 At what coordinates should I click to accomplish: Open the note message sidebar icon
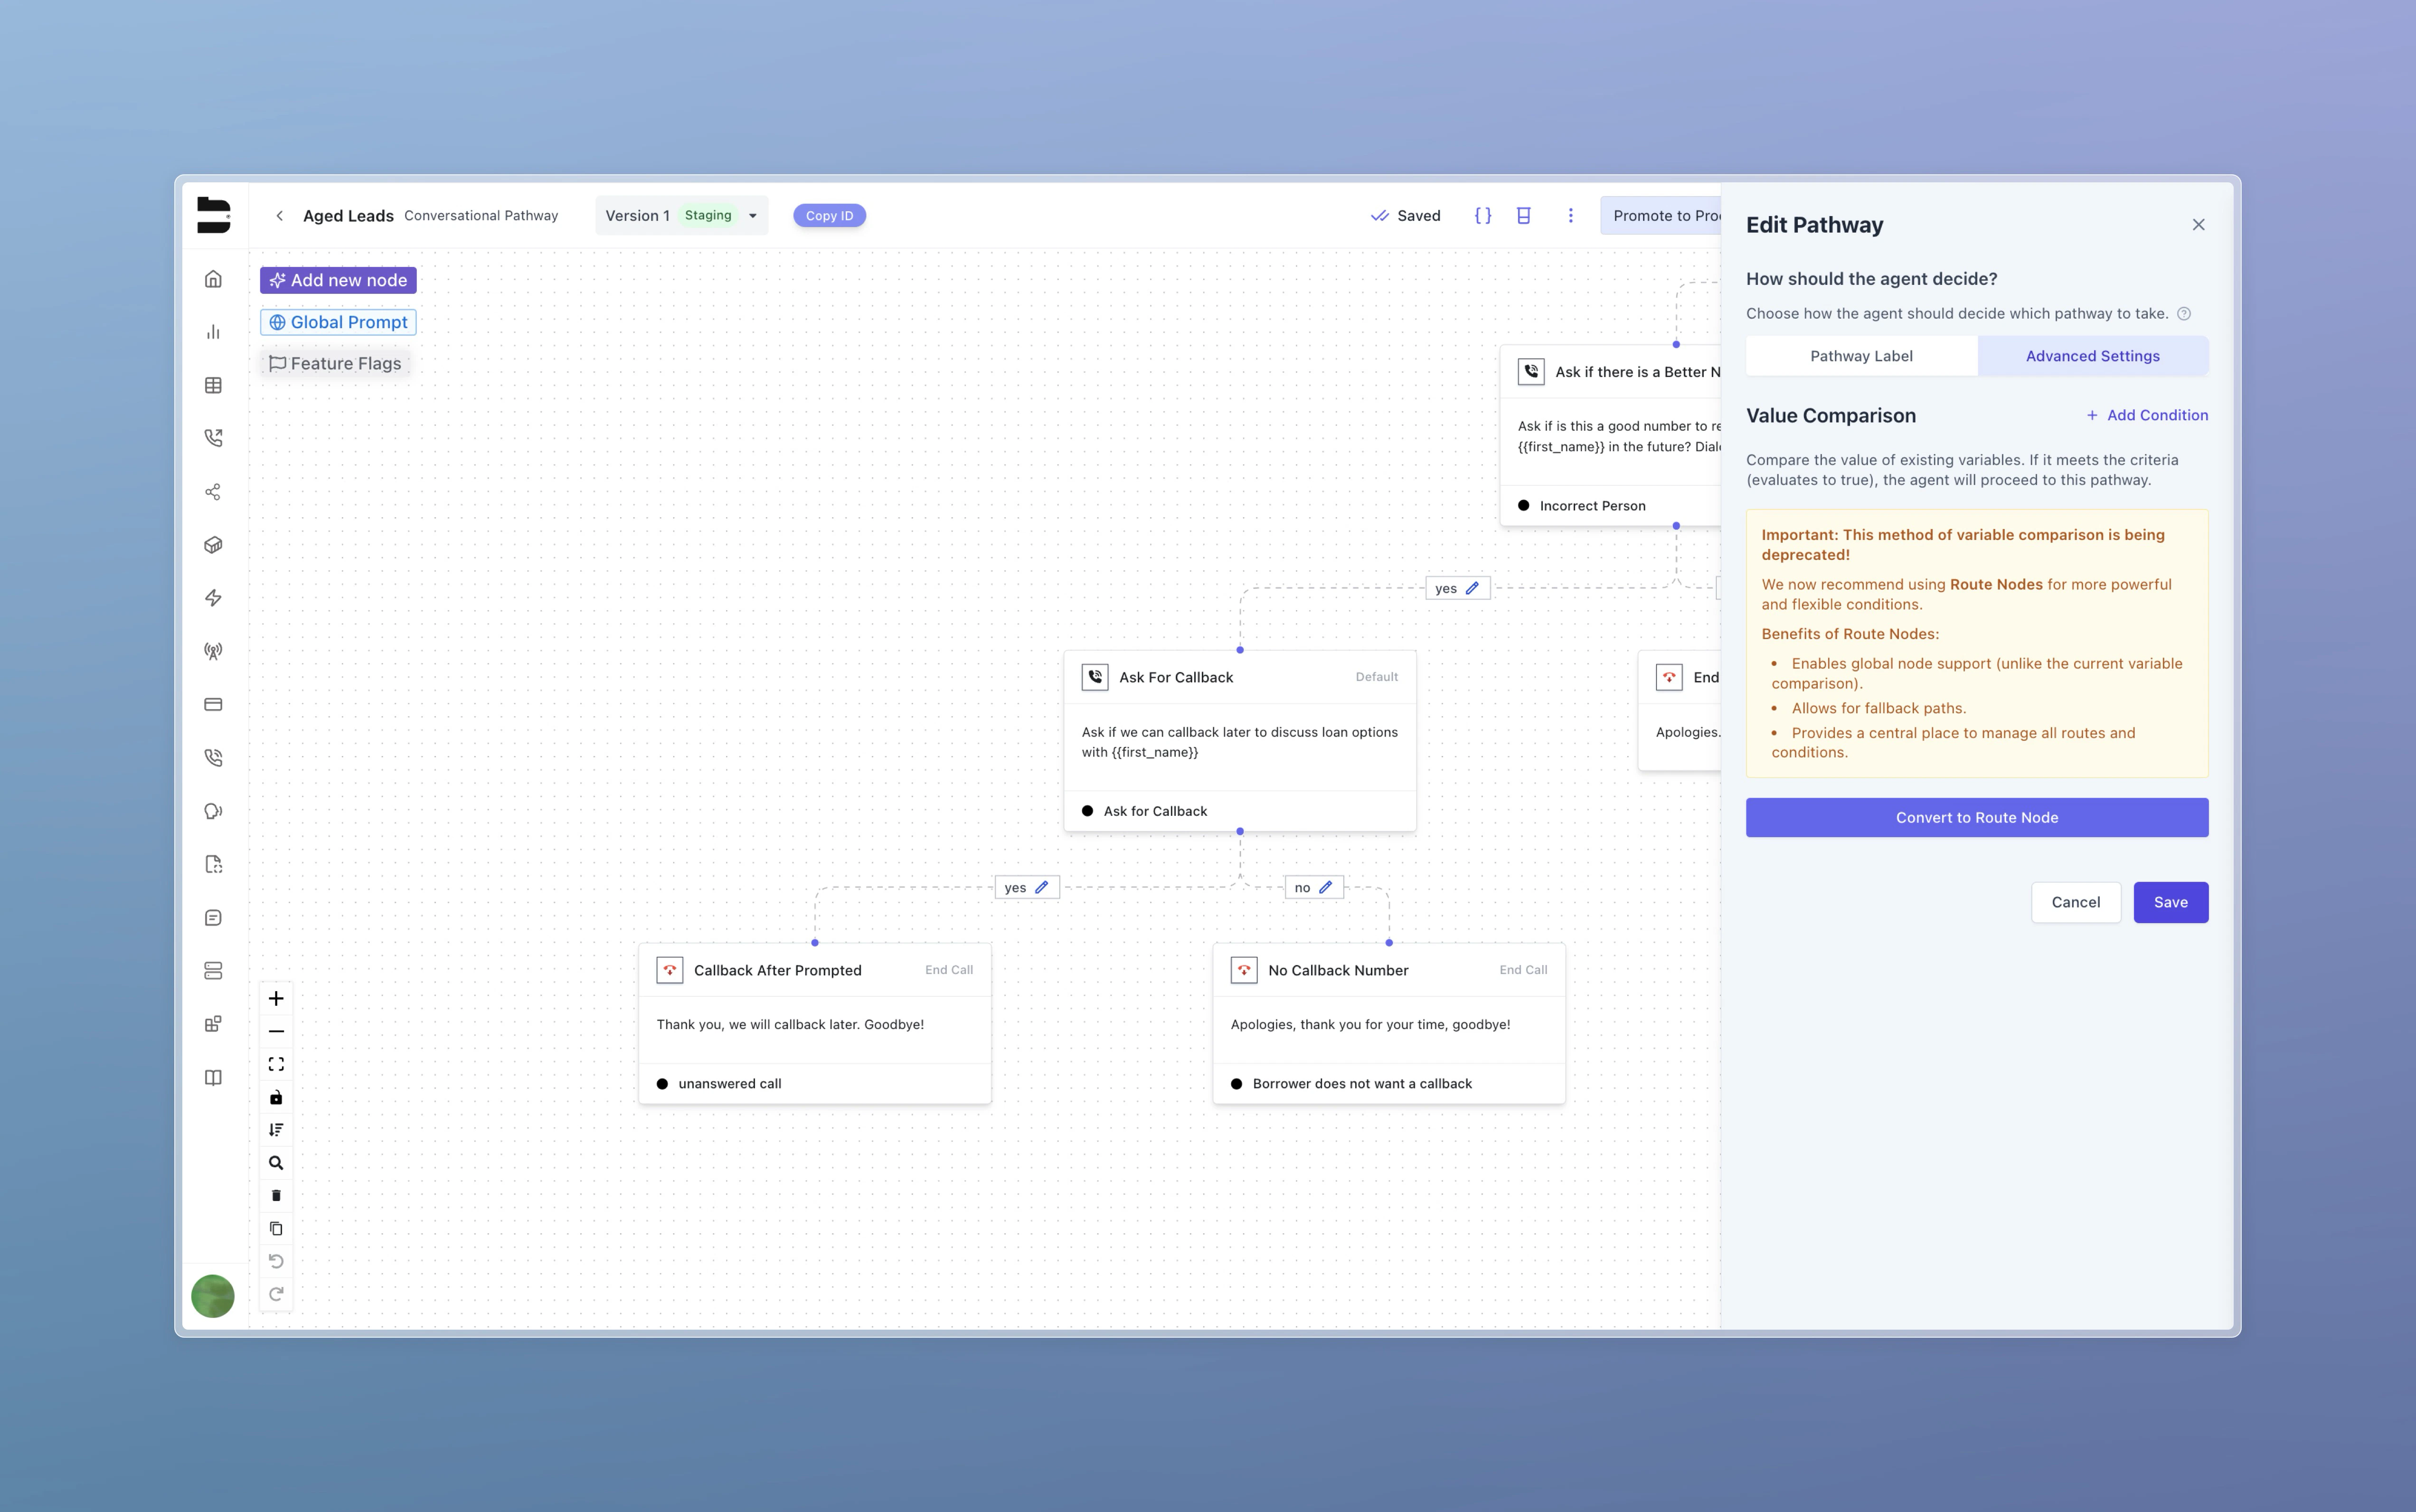[213, 917]
